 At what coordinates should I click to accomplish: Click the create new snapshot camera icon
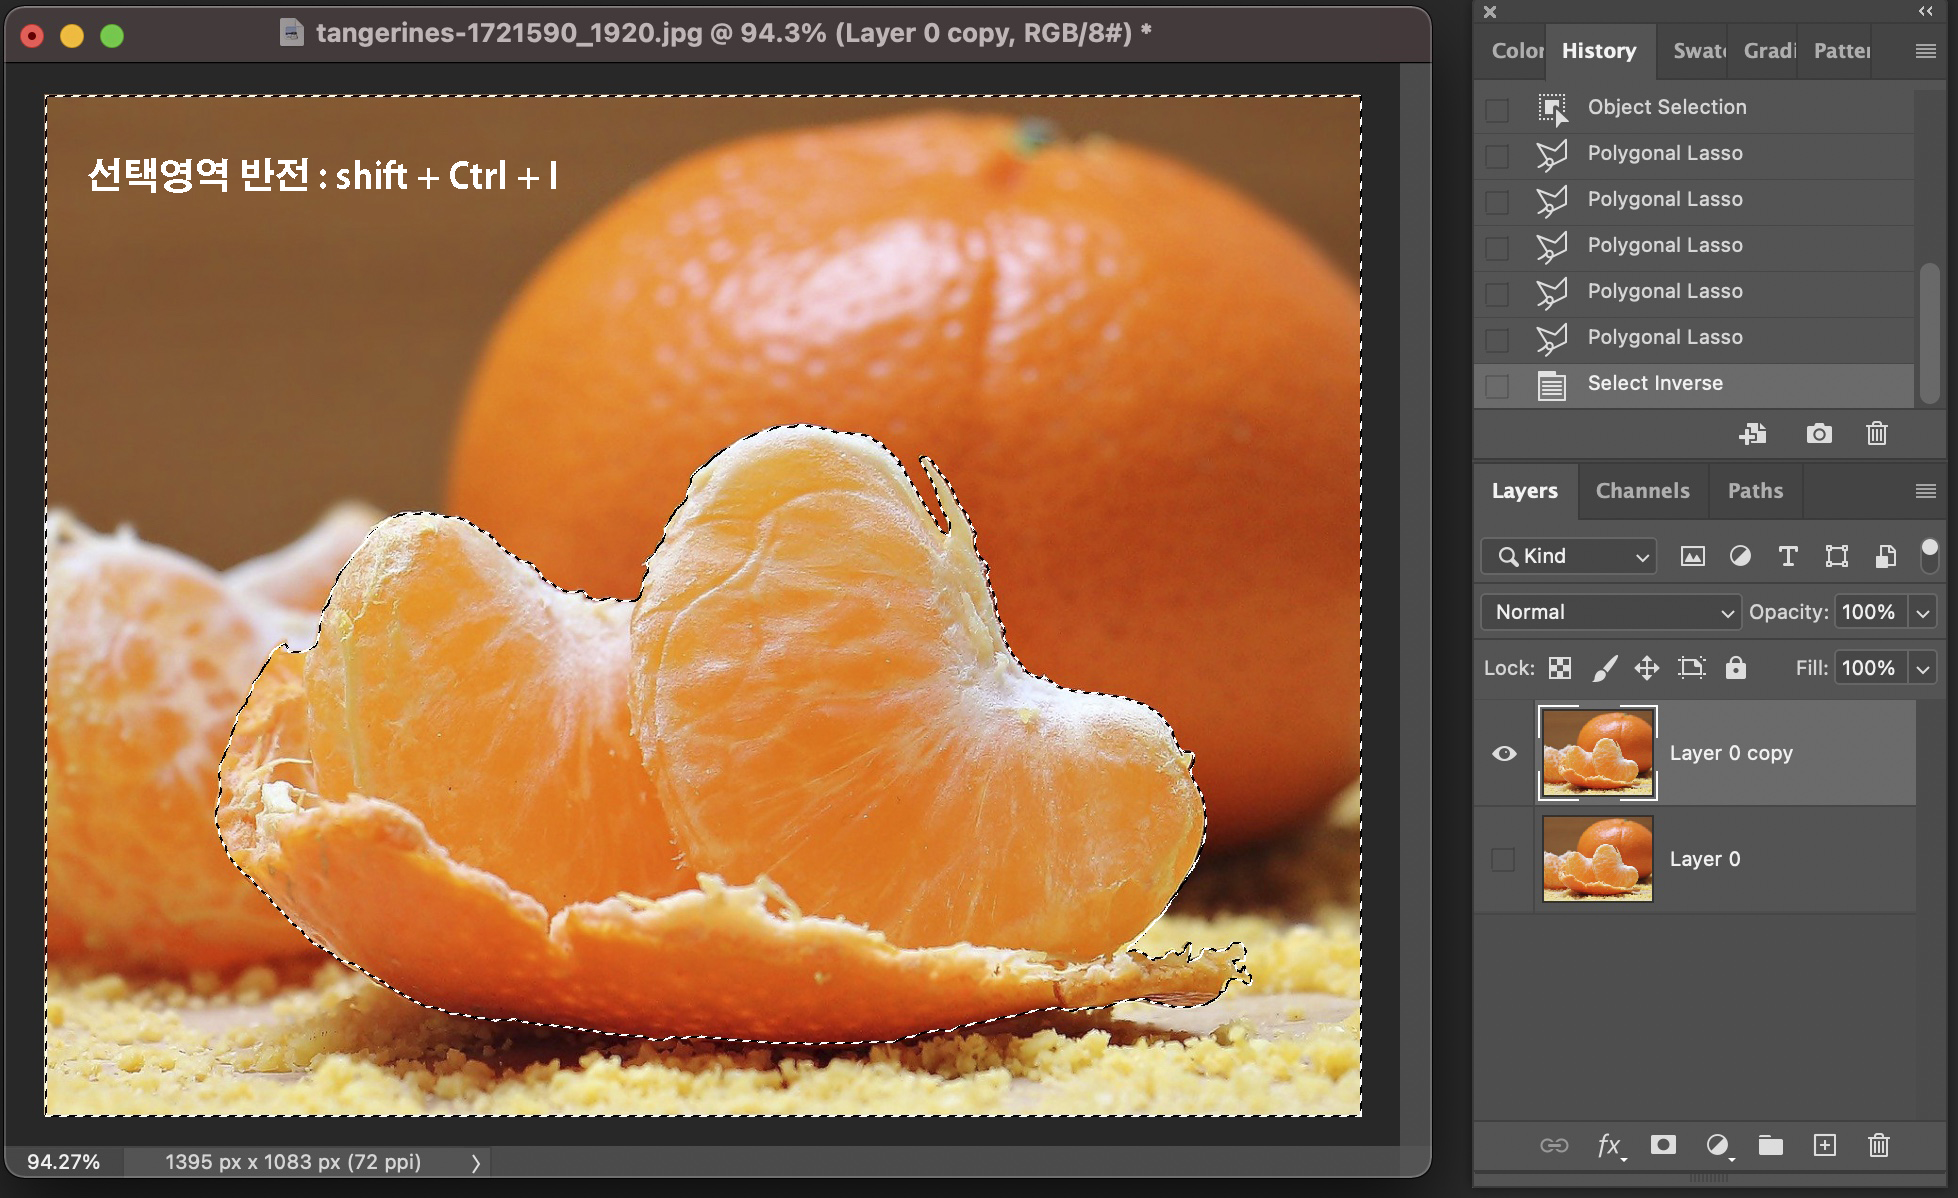(x=1819, y=434)
